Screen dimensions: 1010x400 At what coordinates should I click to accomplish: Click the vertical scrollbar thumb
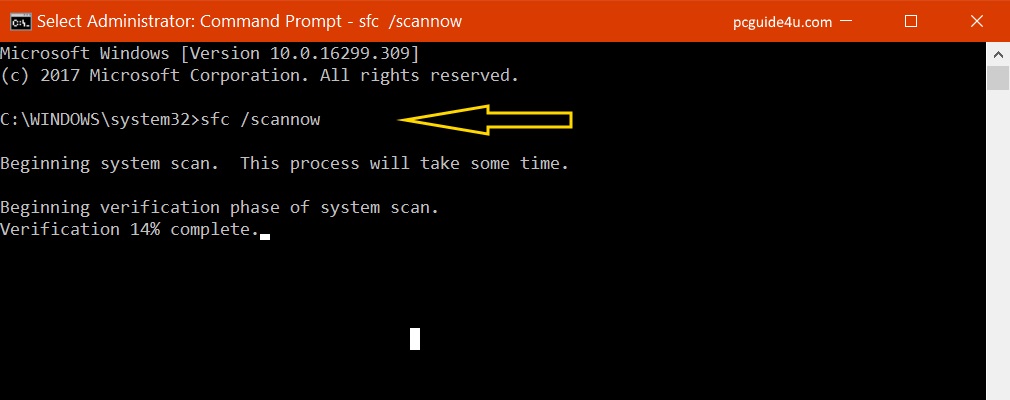(998, 78)
